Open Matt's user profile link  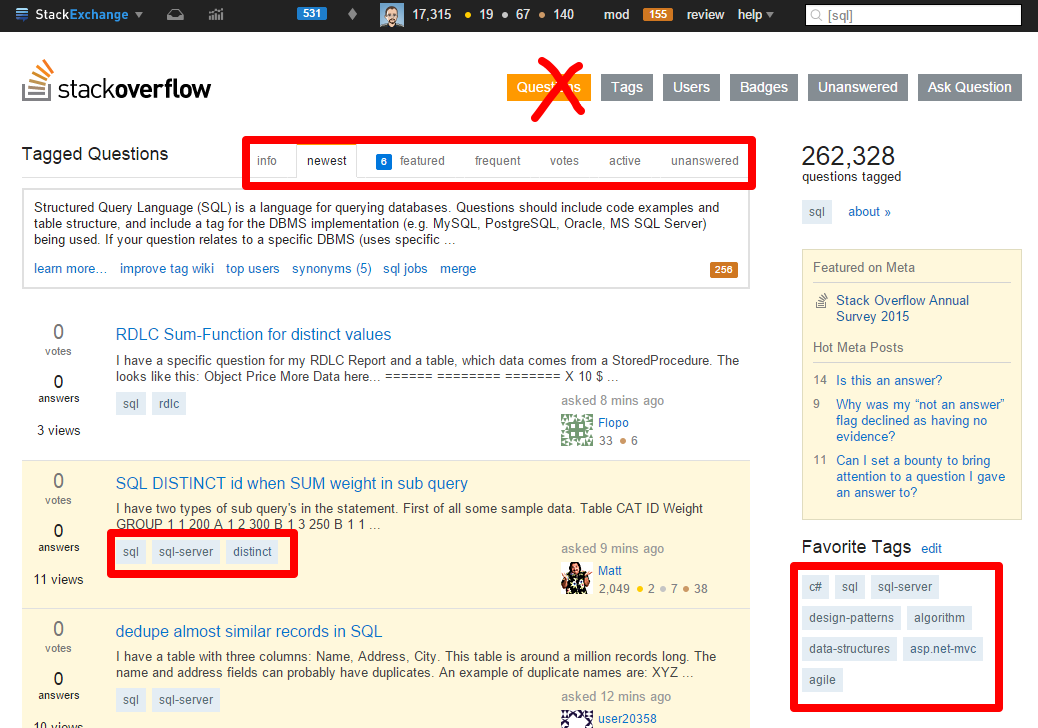click(x=610, y=570)
